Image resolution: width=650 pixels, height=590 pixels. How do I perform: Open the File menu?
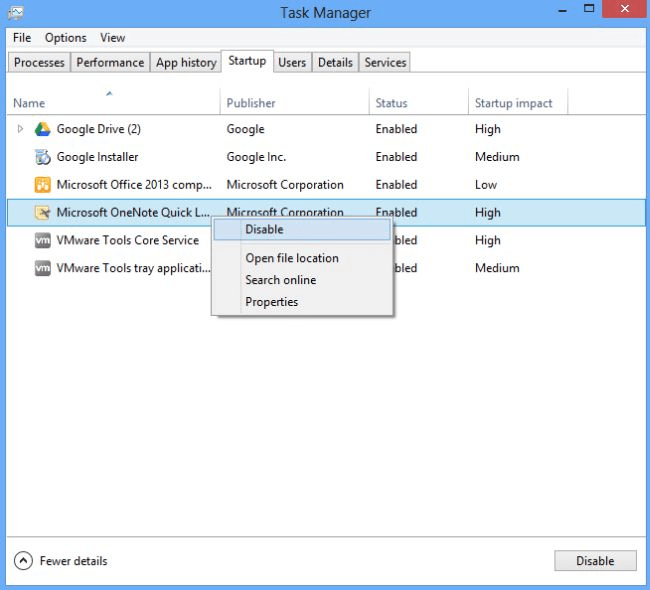coord(22,38)
